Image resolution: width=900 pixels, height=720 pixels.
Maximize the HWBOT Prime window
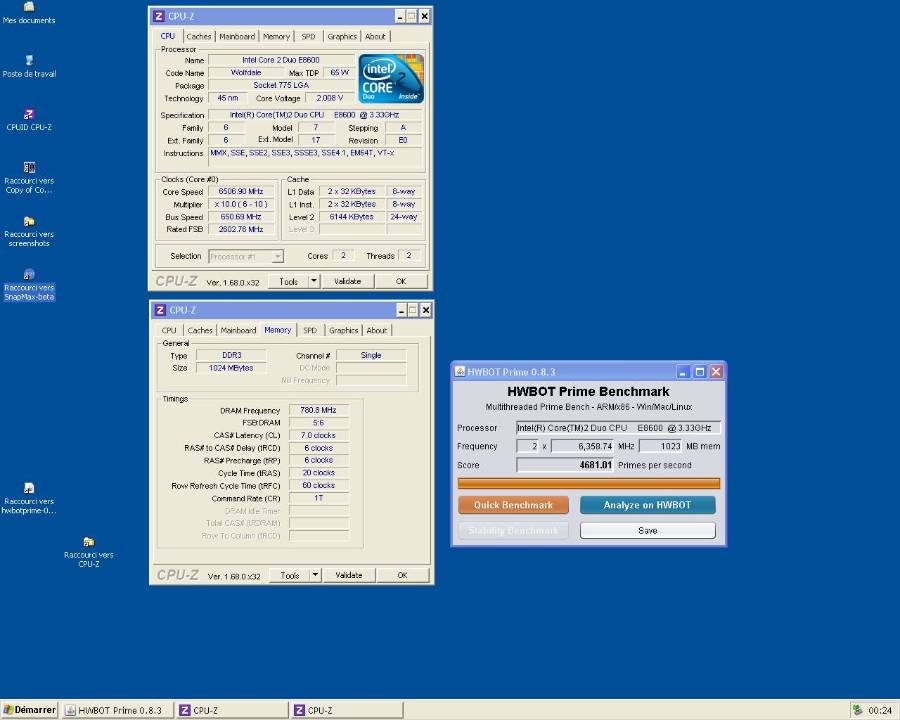pyautogui.click(x=700, y=372)
